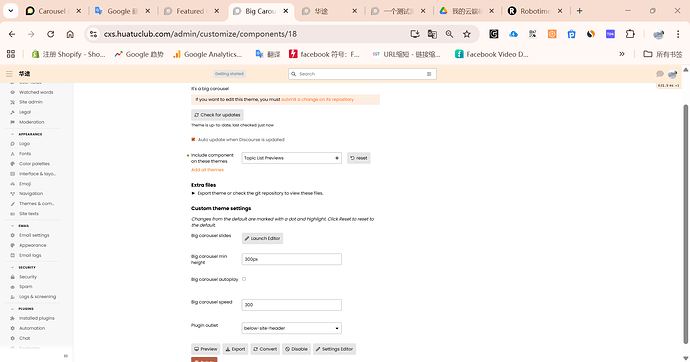Open user avatar menu in site header
This screenshot has height=362, width=690.
(672, 74)
